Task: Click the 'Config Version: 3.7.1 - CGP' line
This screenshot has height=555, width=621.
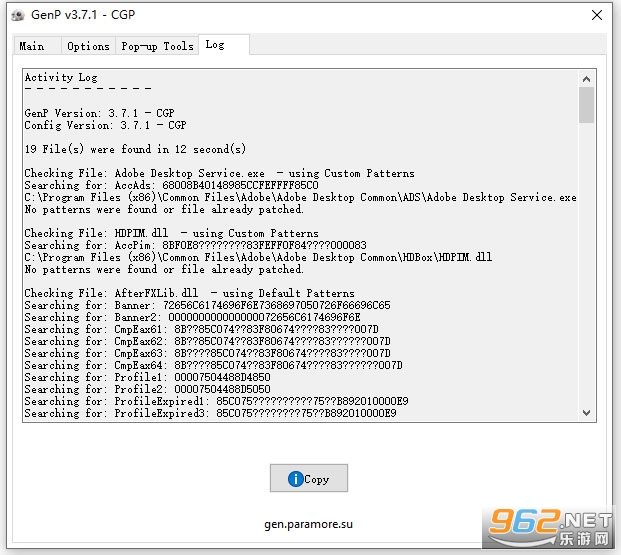Action: coord(105,125)
